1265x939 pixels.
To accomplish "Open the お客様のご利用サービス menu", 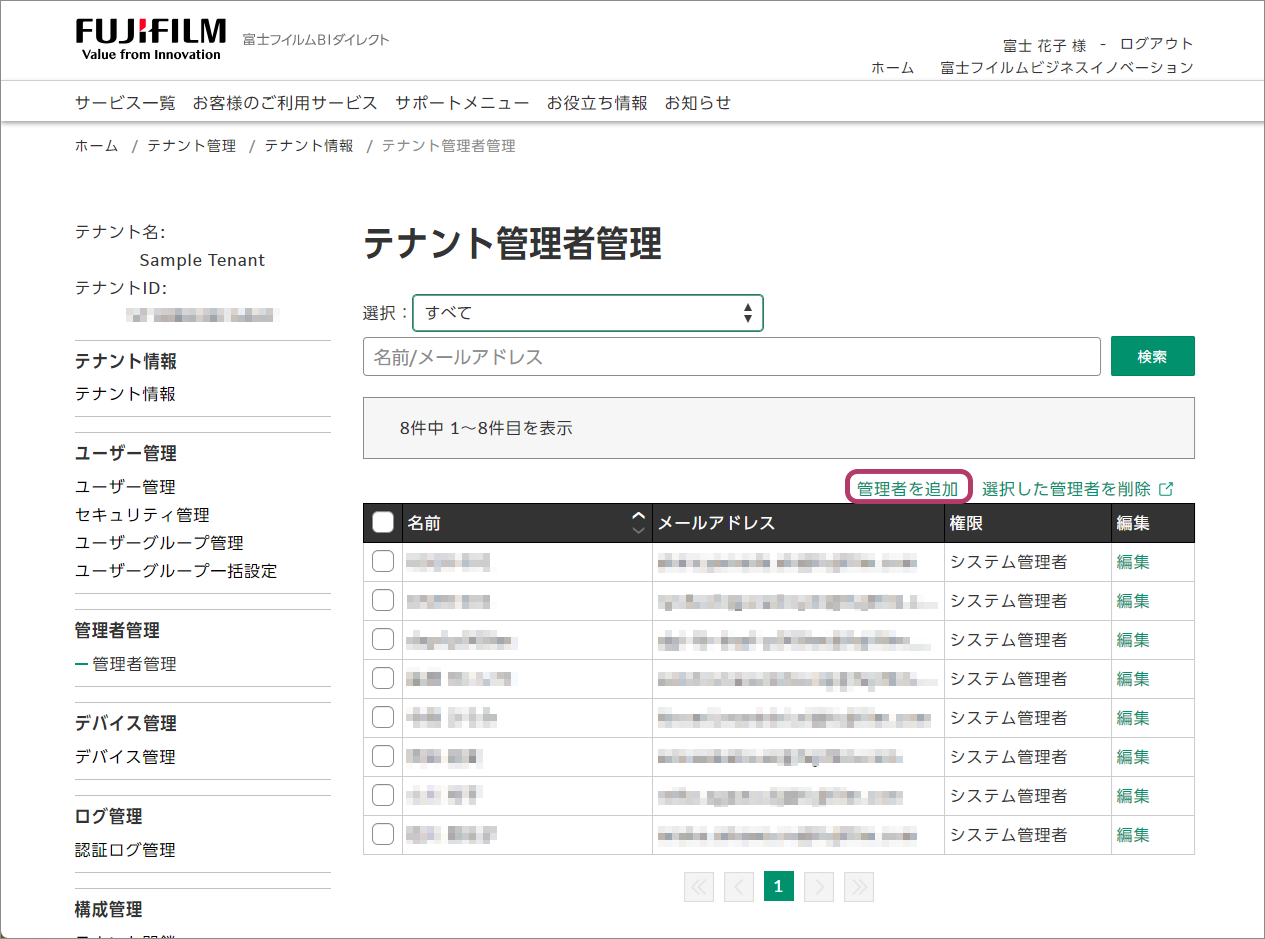I will point(285,103).
